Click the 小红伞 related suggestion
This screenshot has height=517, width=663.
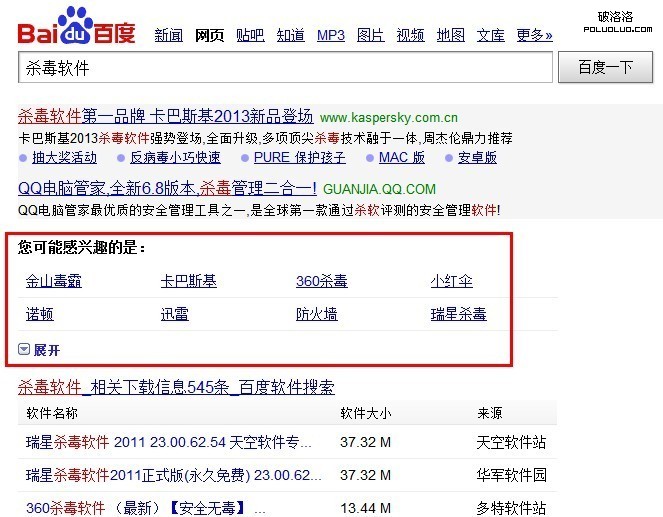(x=452, y=281)
